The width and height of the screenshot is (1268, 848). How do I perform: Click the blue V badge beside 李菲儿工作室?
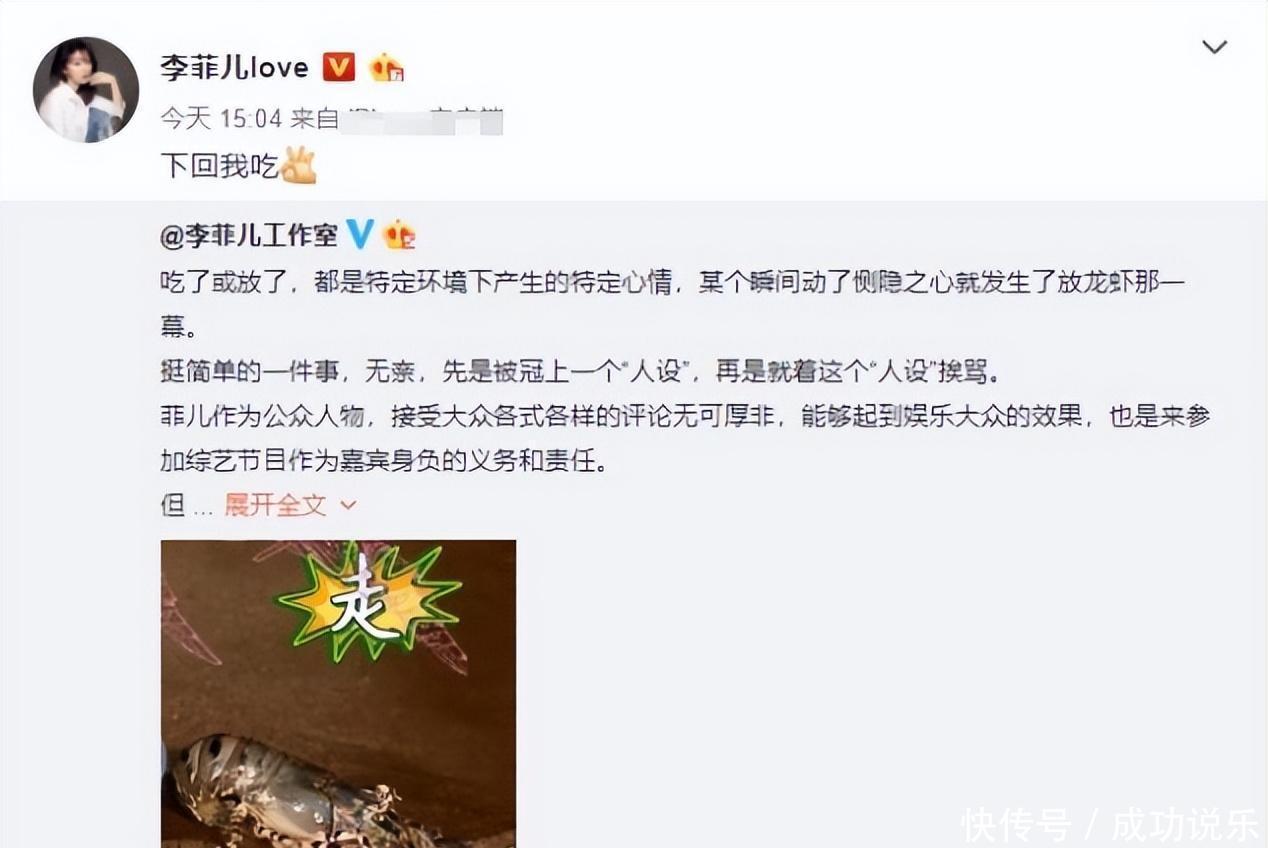360,234
